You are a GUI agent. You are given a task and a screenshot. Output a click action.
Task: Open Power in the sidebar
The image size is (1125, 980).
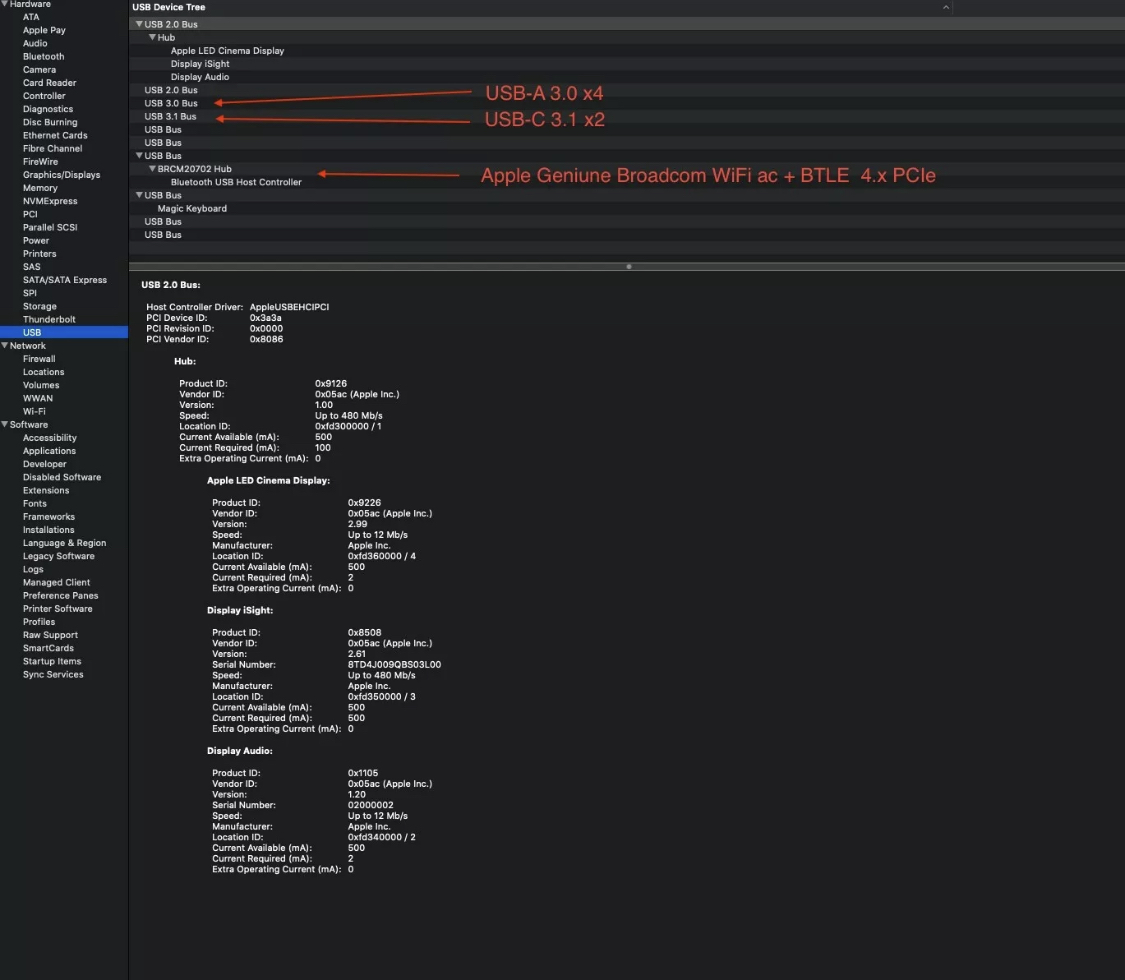click(36, 240)
